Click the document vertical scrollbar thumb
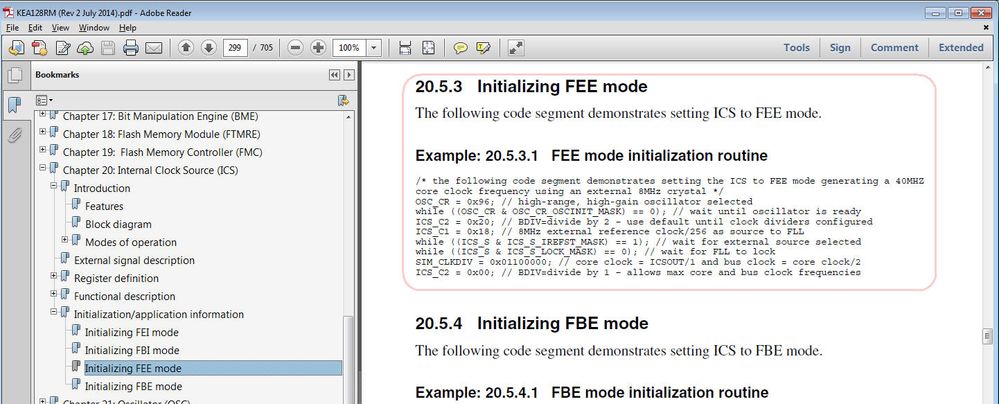 988,335
